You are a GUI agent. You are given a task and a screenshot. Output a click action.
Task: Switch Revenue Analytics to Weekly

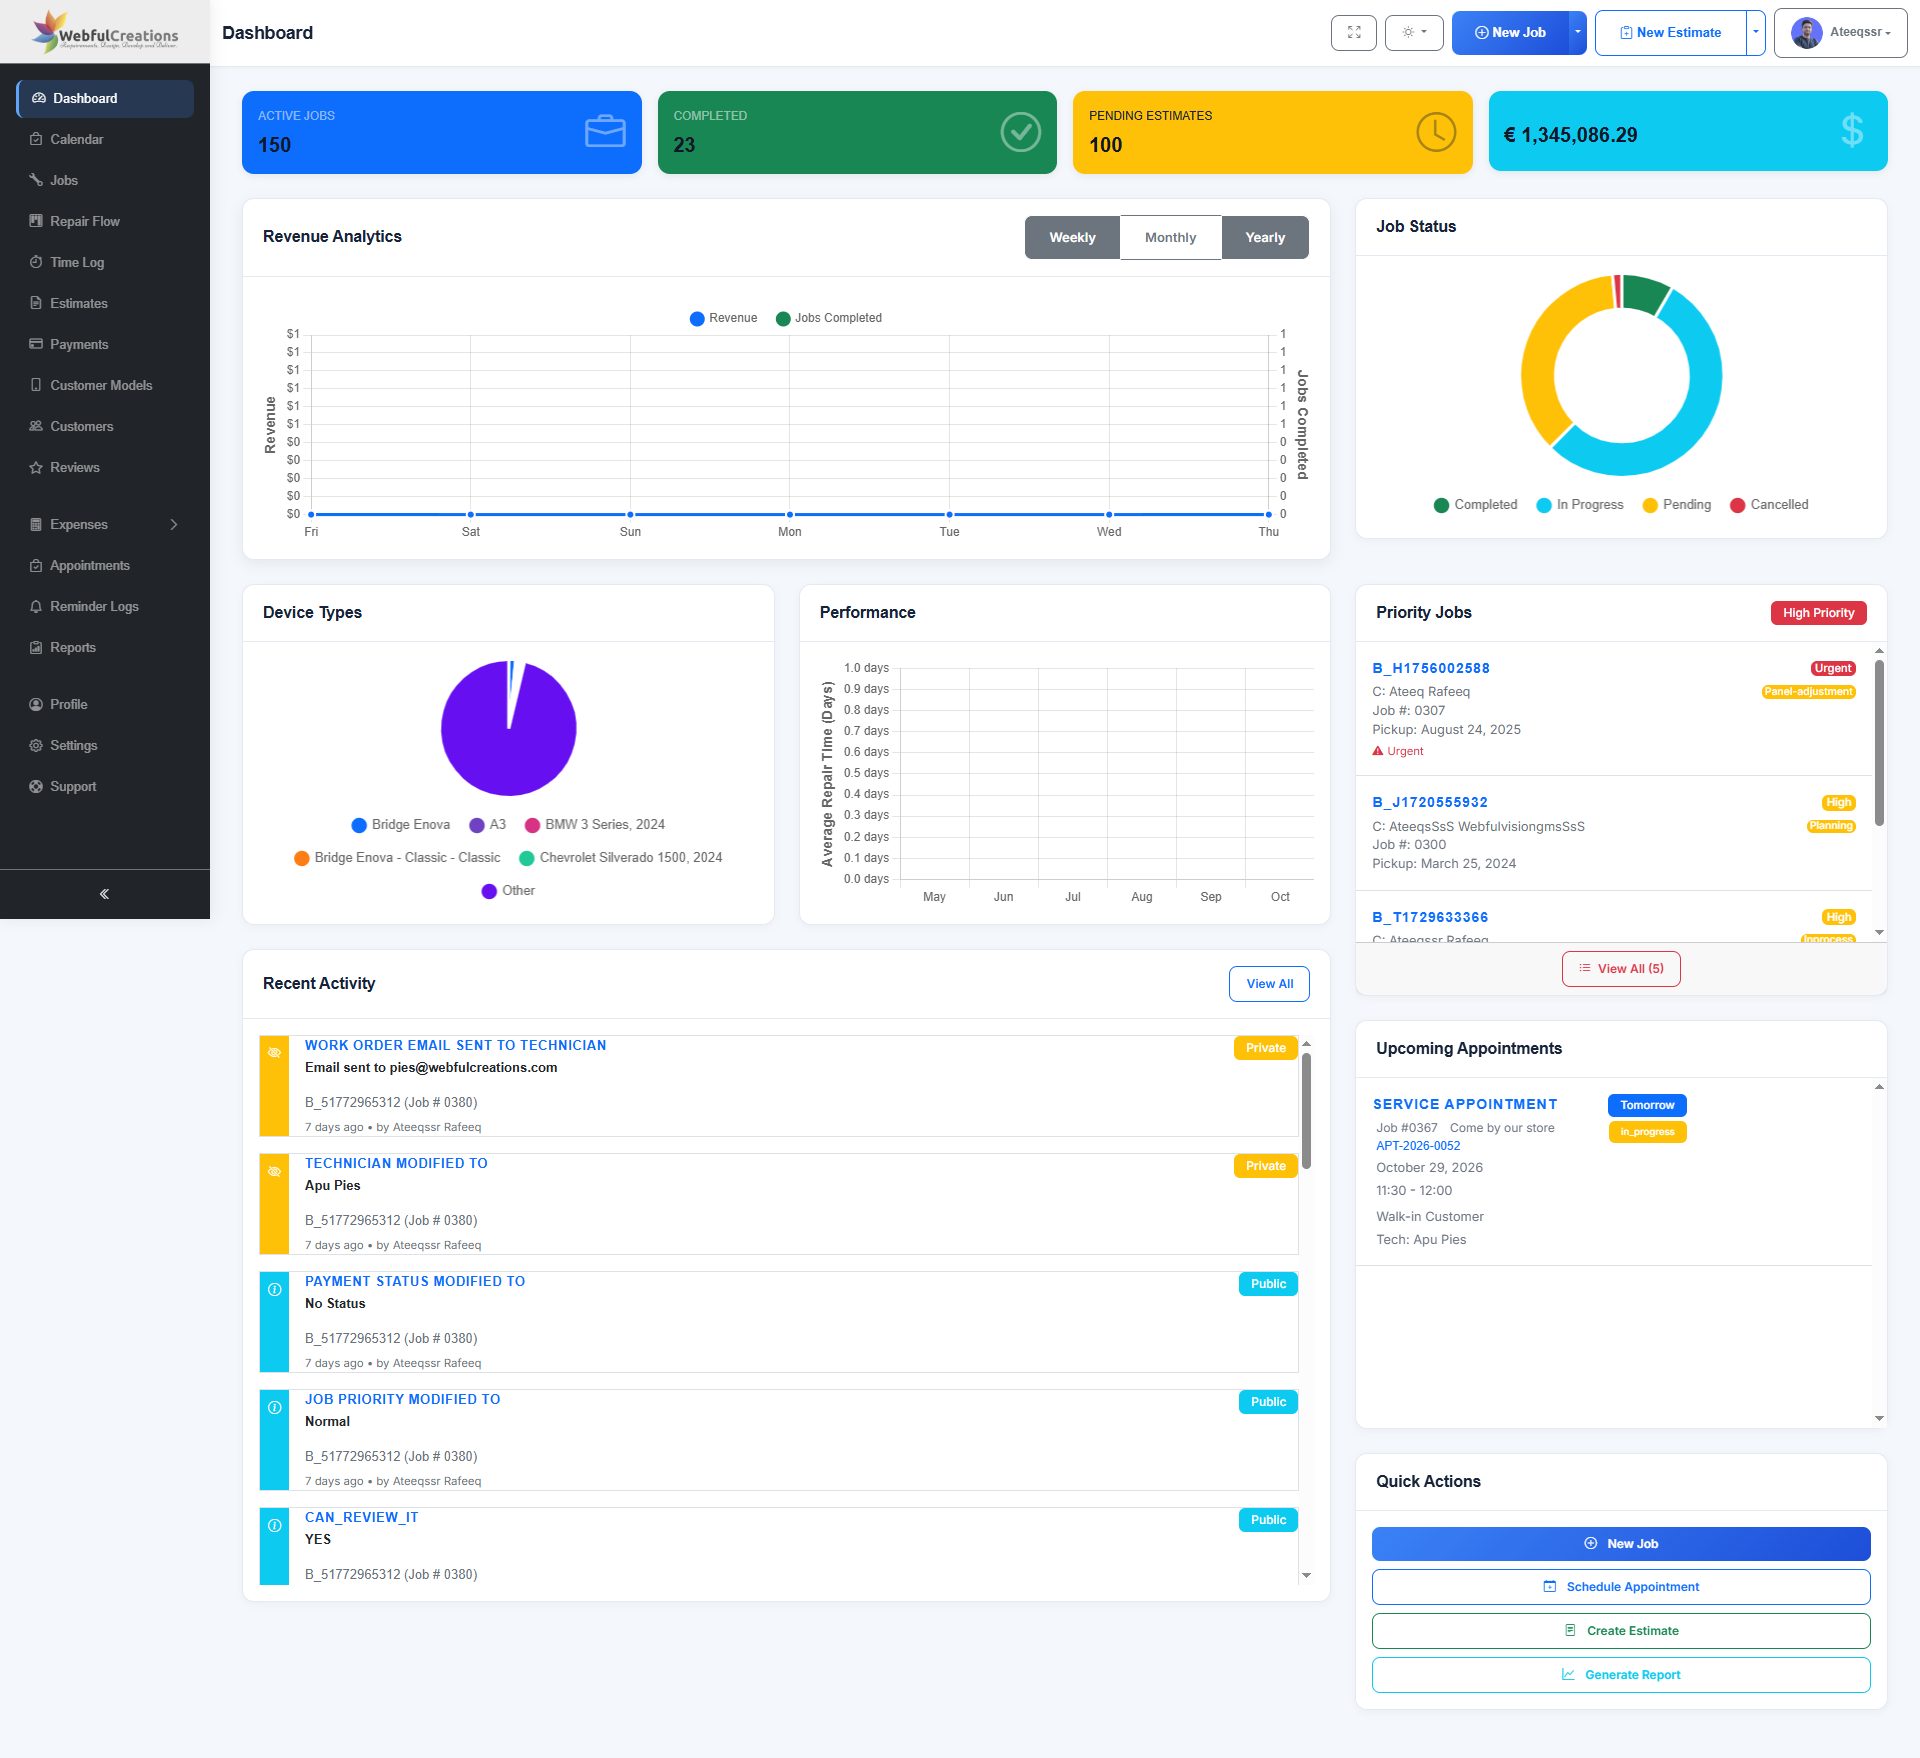tap(1072, 238)
